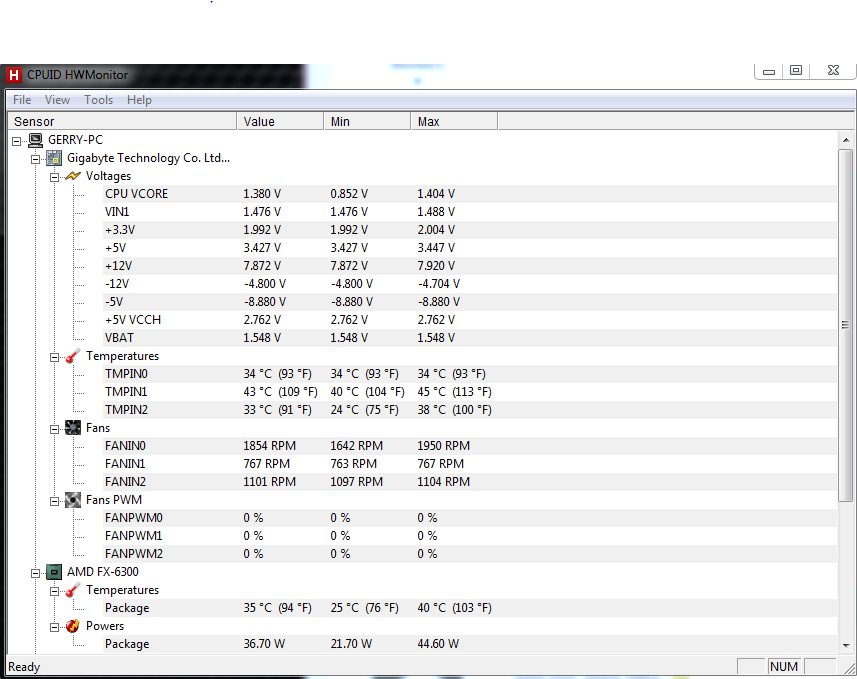Click 35 °C AMD package temperature value
This screenshot has height=679, width=857.
[277, 608]
